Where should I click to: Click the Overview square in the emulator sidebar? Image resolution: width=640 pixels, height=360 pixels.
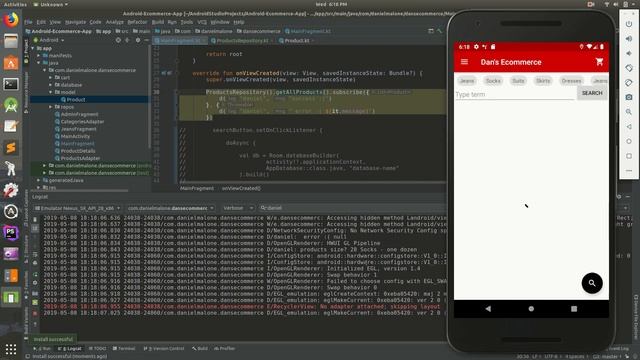click(629, 156)
